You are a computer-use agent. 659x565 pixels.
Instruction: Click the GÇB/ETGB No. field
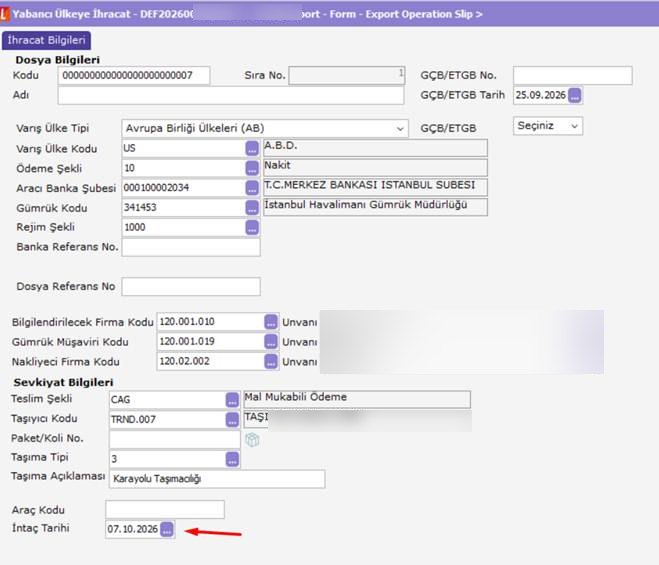tap(572, 76)
